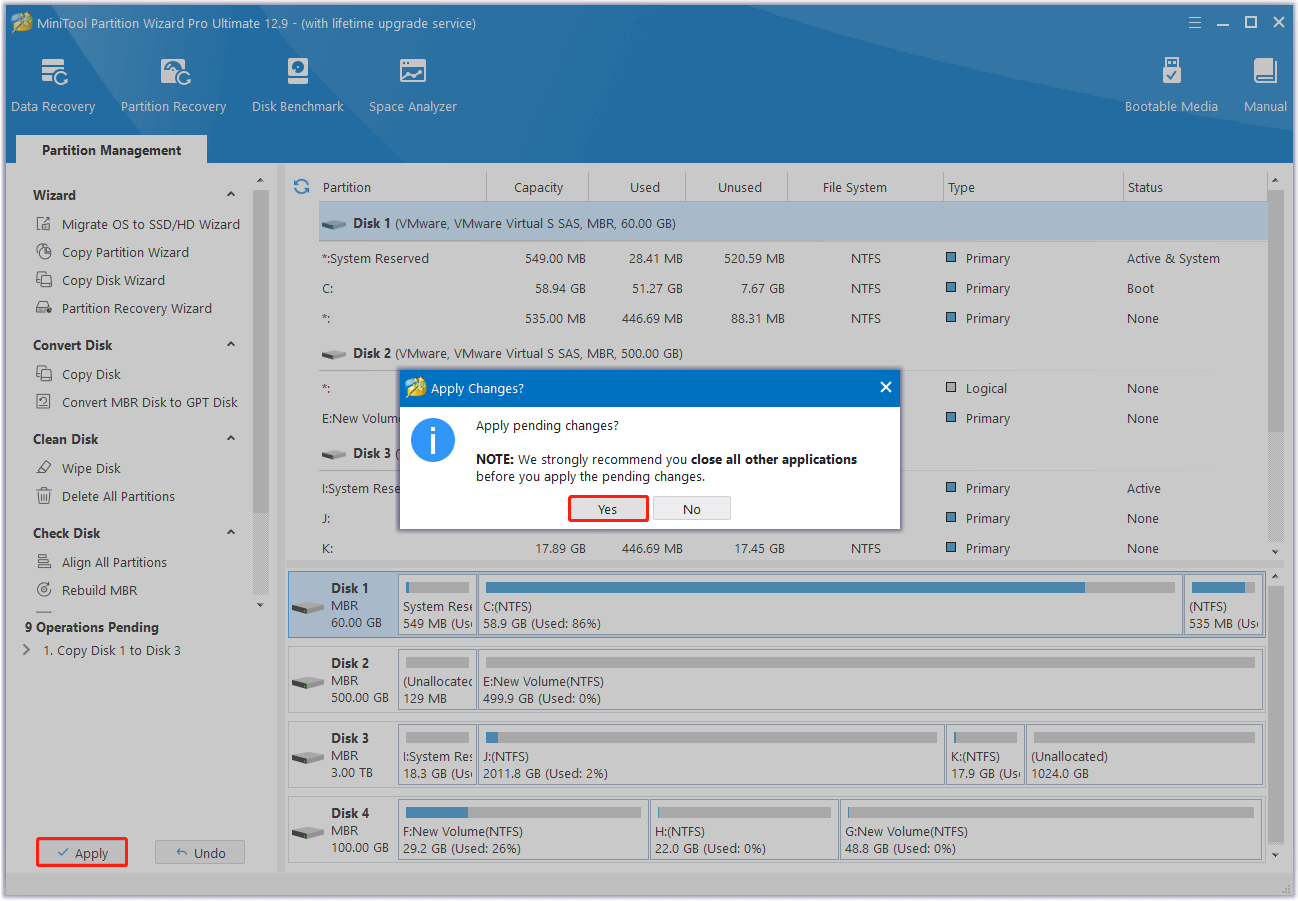This screenshot has width=1298, height=901.
Task: Select Rebuild MBR
Action: pos(87,590)
